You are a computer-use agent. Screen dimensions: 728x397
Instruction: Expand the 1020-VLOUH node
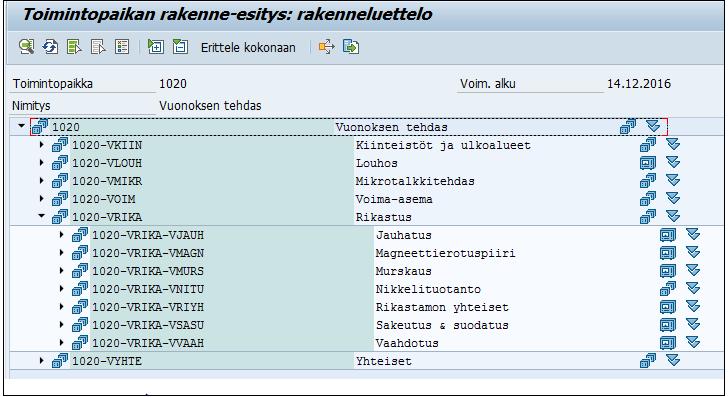42,163
